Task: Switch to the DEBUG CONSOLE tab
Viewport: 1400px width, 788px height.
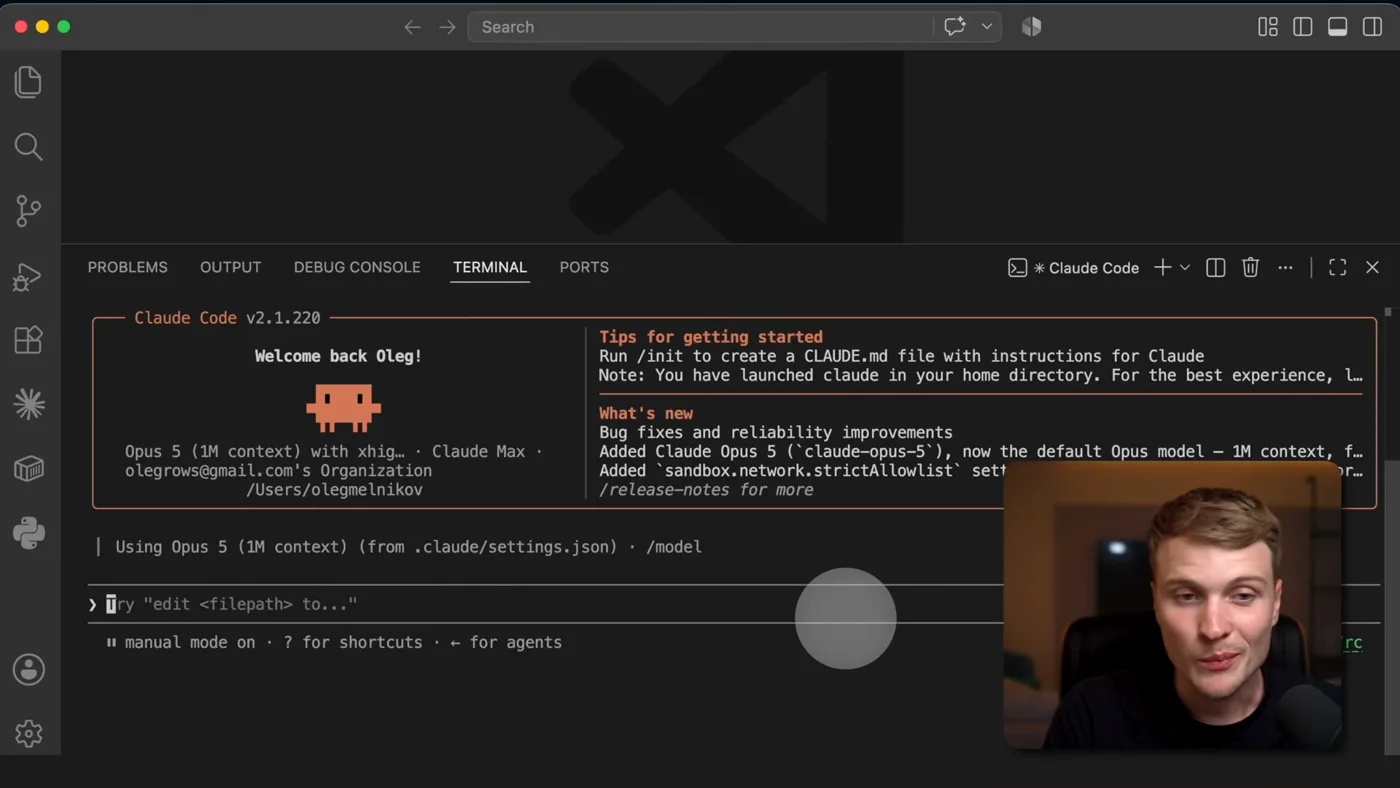Action: point(357,267)
